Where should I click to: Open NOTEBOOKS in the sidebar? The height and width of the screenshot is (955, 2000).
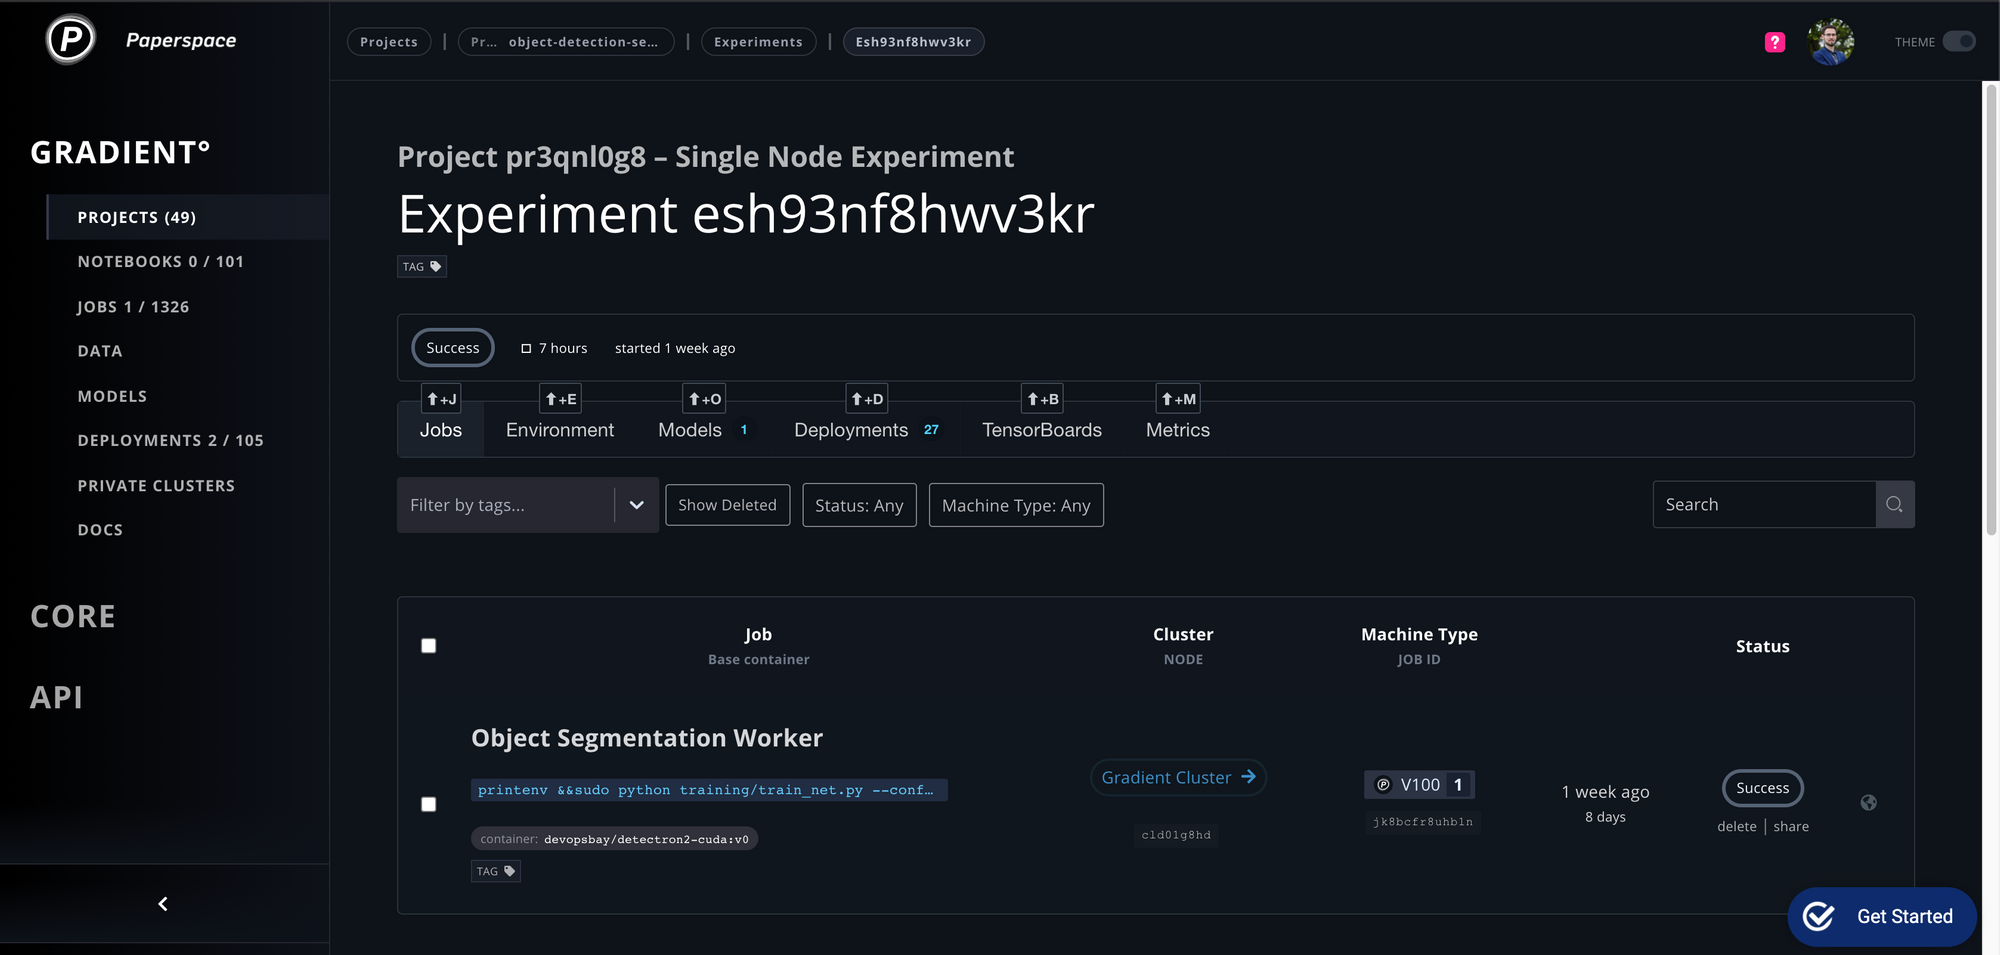click(x=161, y=261)
